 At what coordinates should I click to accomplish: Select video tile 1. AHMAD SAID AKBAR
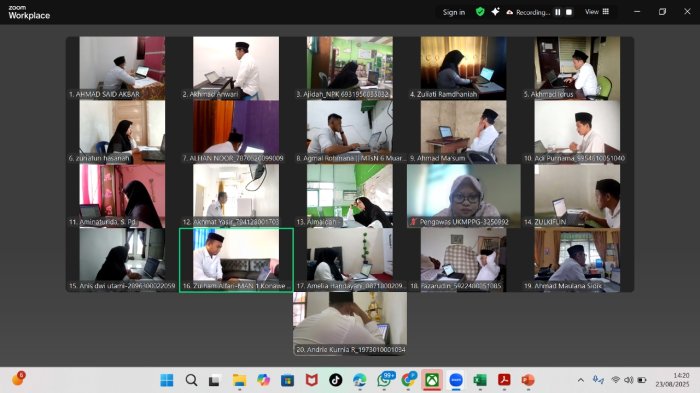coord(122,68)
